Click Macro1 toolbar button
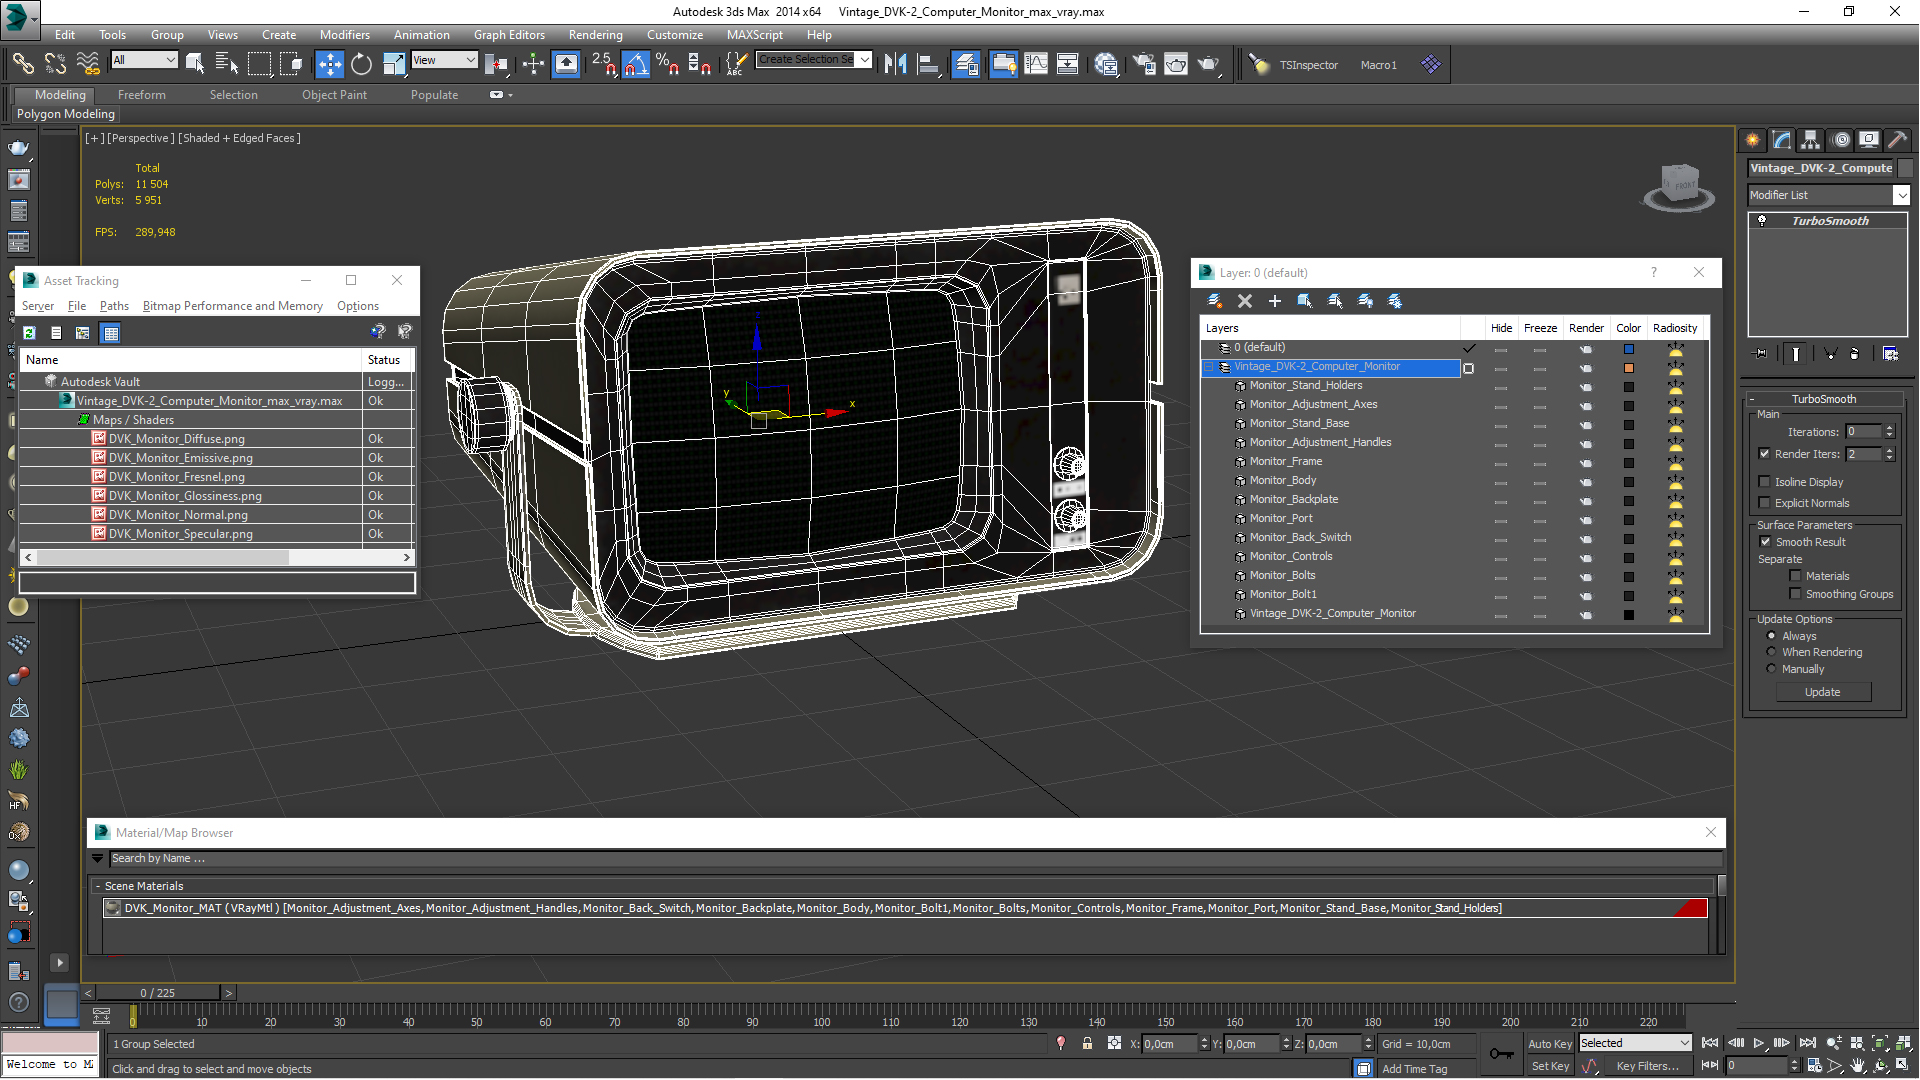The width and height of the screenshot is (1920, 1080). [1378, 65]
